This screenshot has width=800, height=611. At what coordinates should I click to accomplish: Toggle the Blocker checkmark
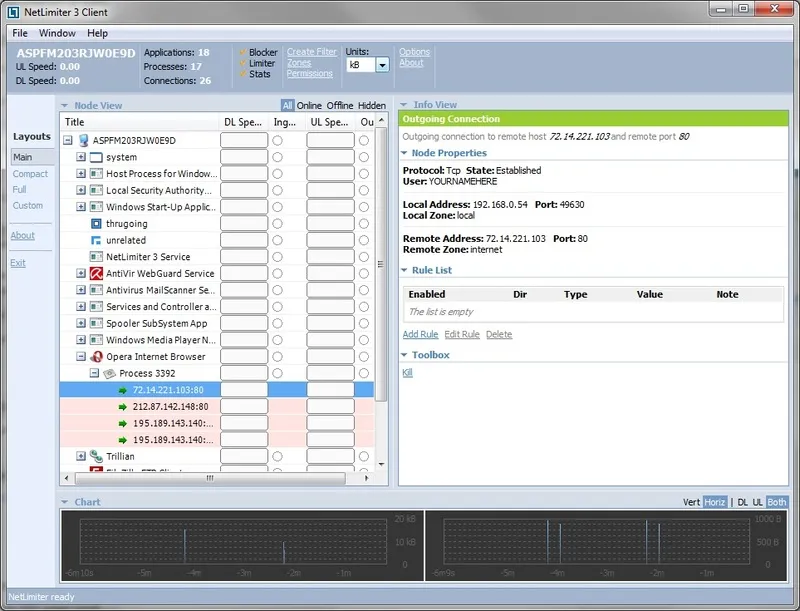243,52
